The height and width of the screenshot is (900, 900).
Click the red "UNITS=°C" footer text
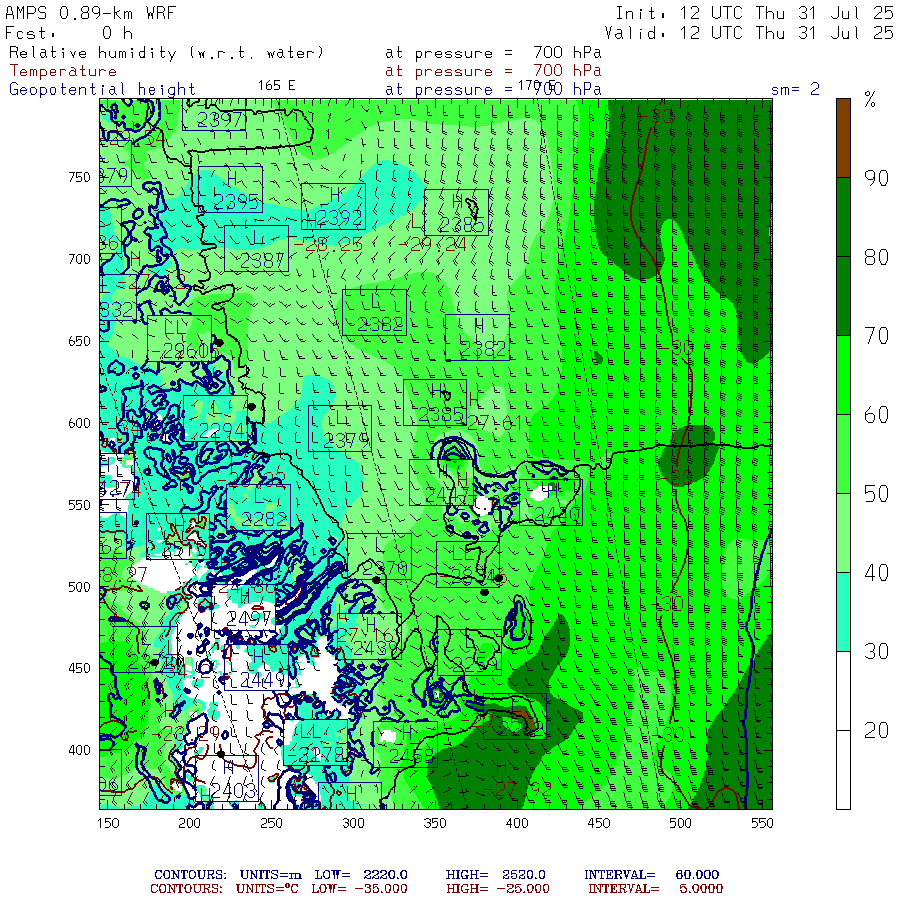point(267,889)
